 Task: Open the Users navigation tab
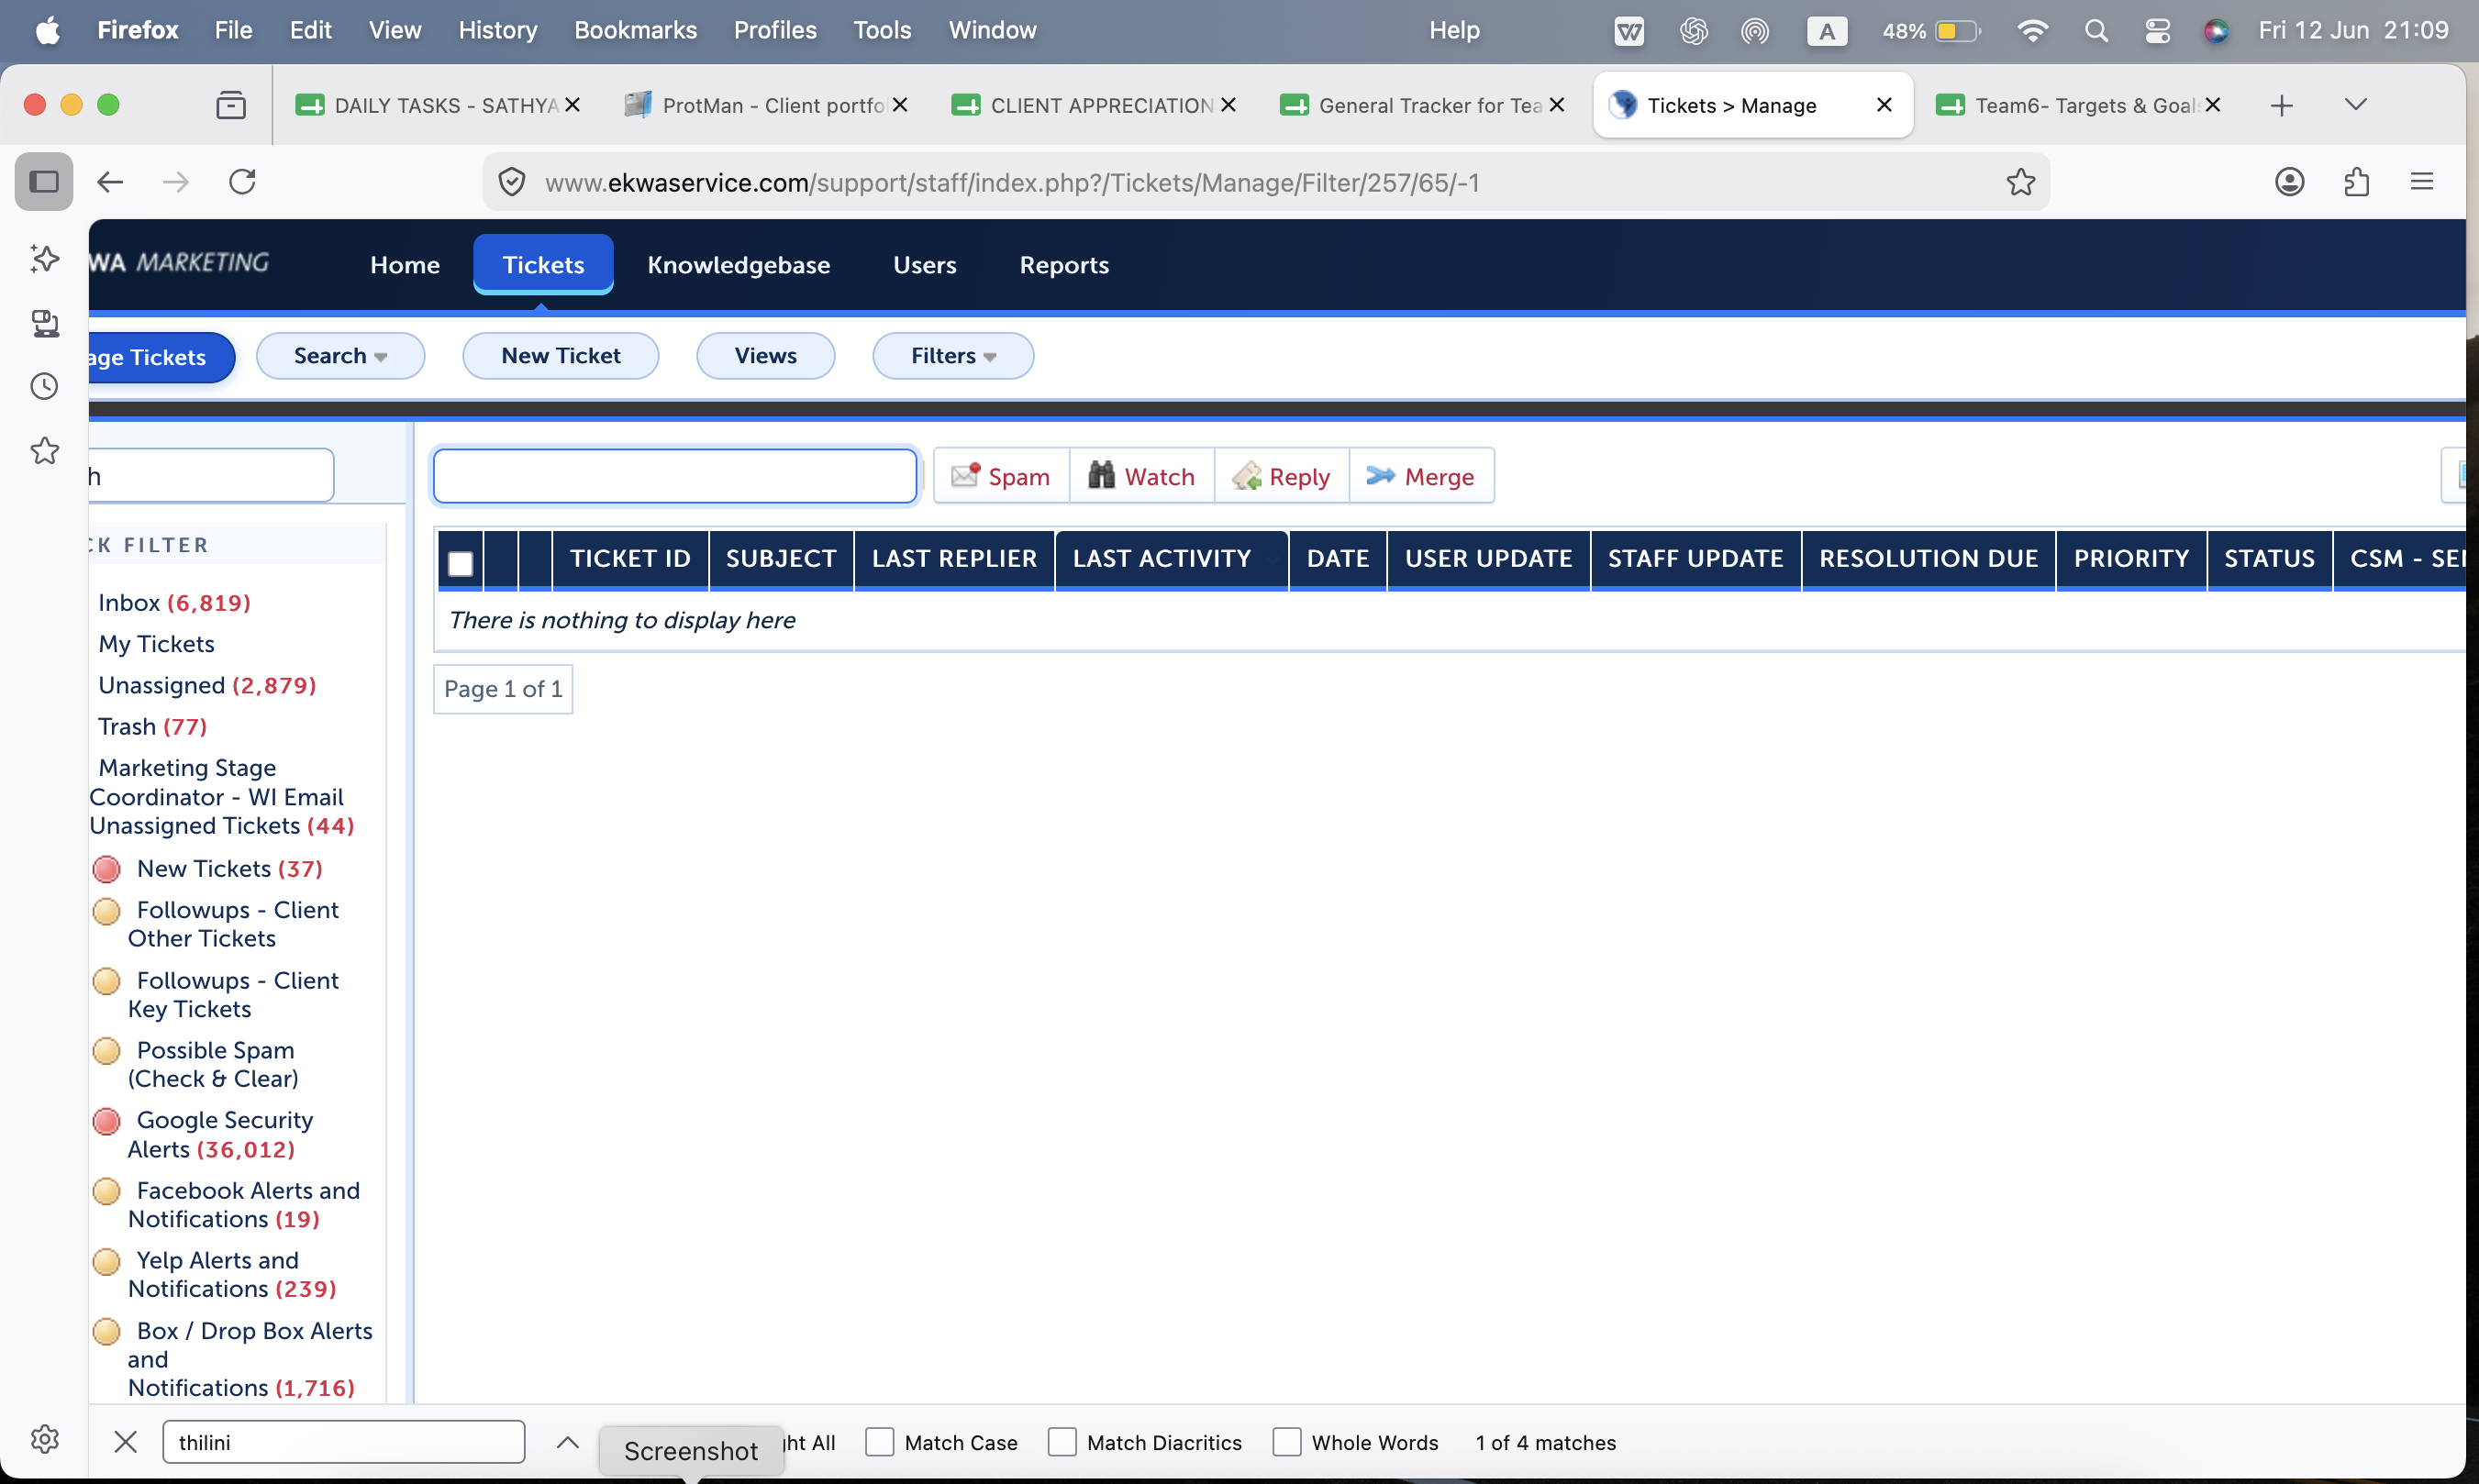pos(925,265)
